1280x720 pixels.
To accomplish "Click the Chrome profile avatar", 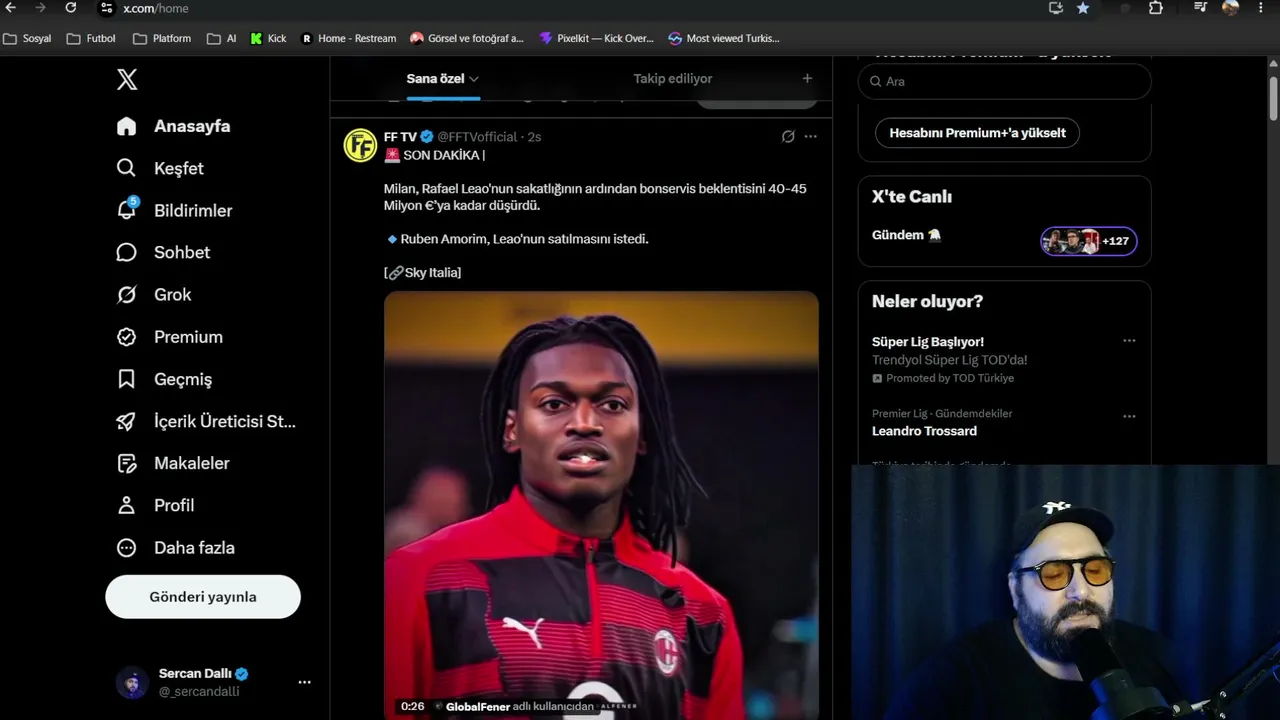I will [x=1231, y=8].
